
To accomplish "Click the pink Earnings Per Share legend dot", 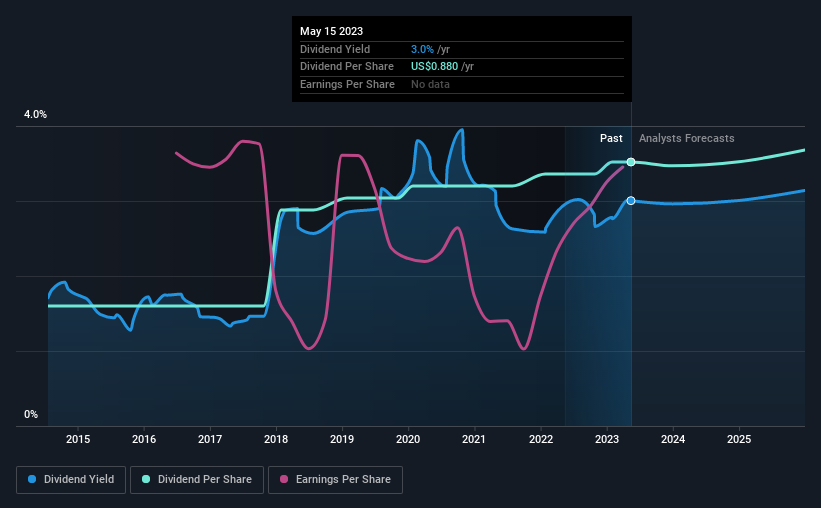I will [x=284, y=479].
